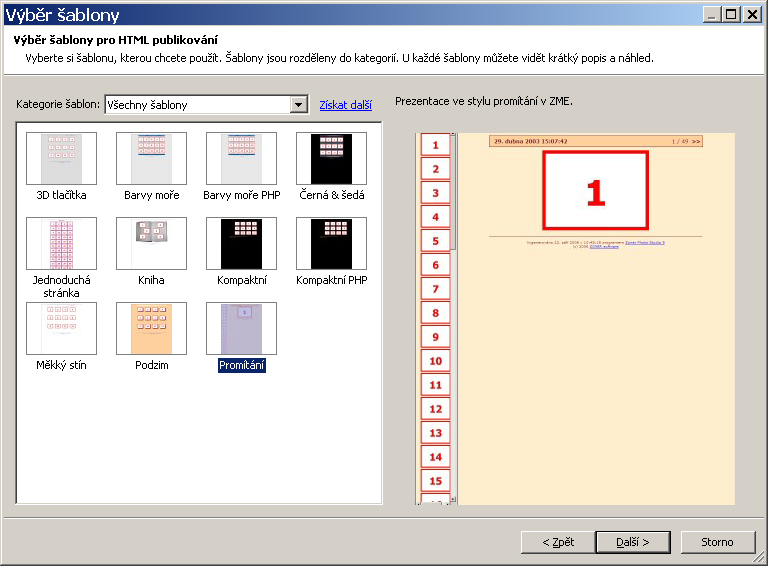Select the Kompaktní PHP template
Screen dimensions: 768x566
click(331, 244)
